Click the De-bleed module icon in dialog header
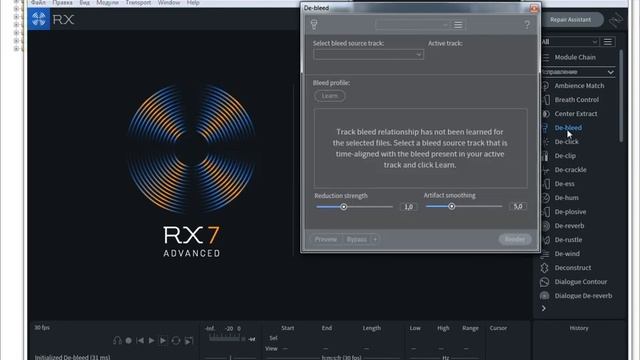 (x=314, y=24)
